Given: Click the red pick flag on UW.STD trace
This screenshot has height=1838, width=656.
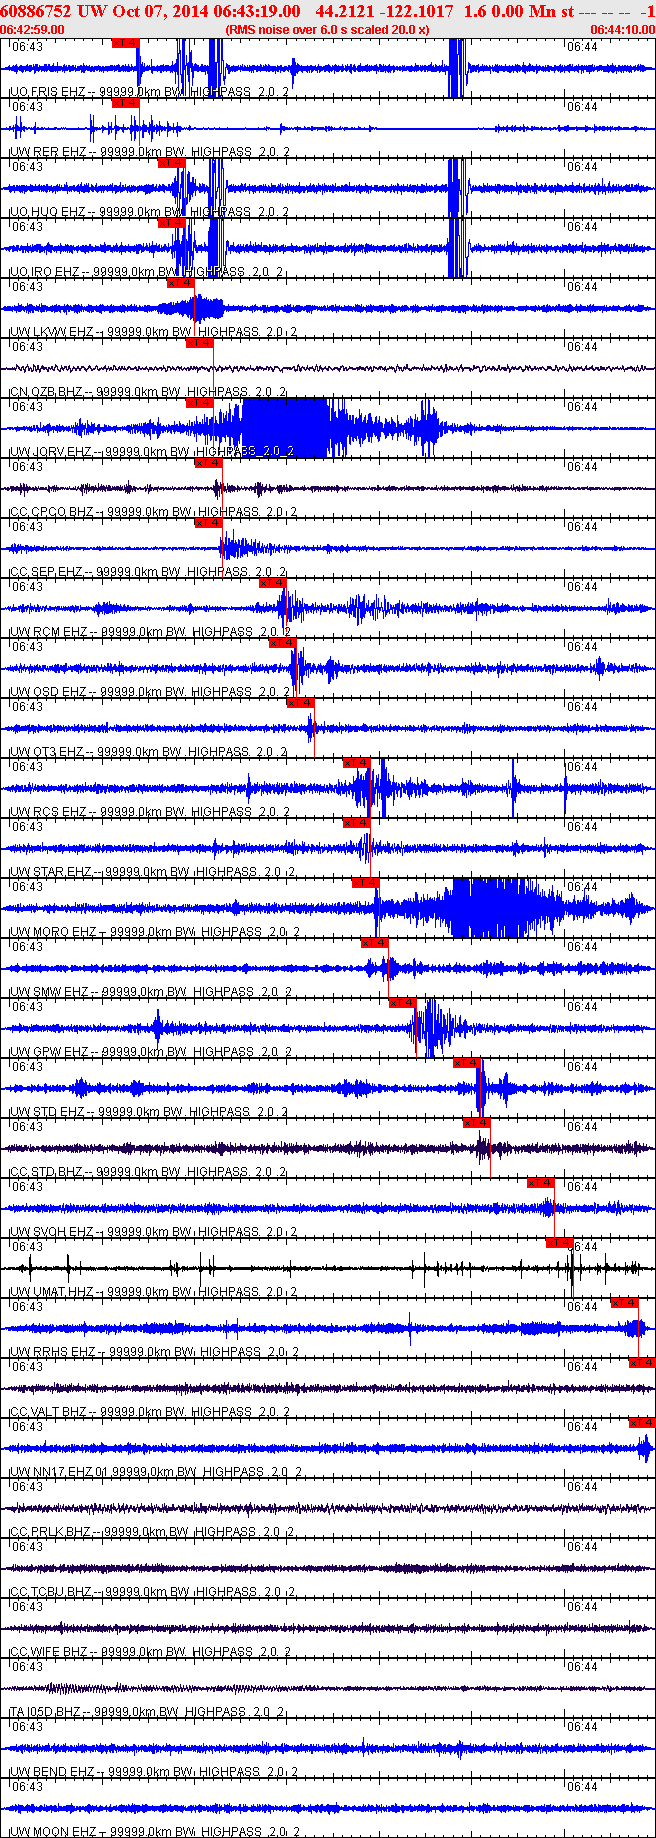Looking at the screenshot, I should tap(466, 1063).
